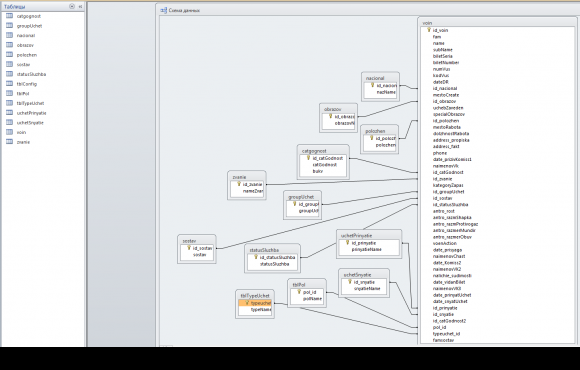
Task: Click the Таблицы group header
Action: coord(15,7)
